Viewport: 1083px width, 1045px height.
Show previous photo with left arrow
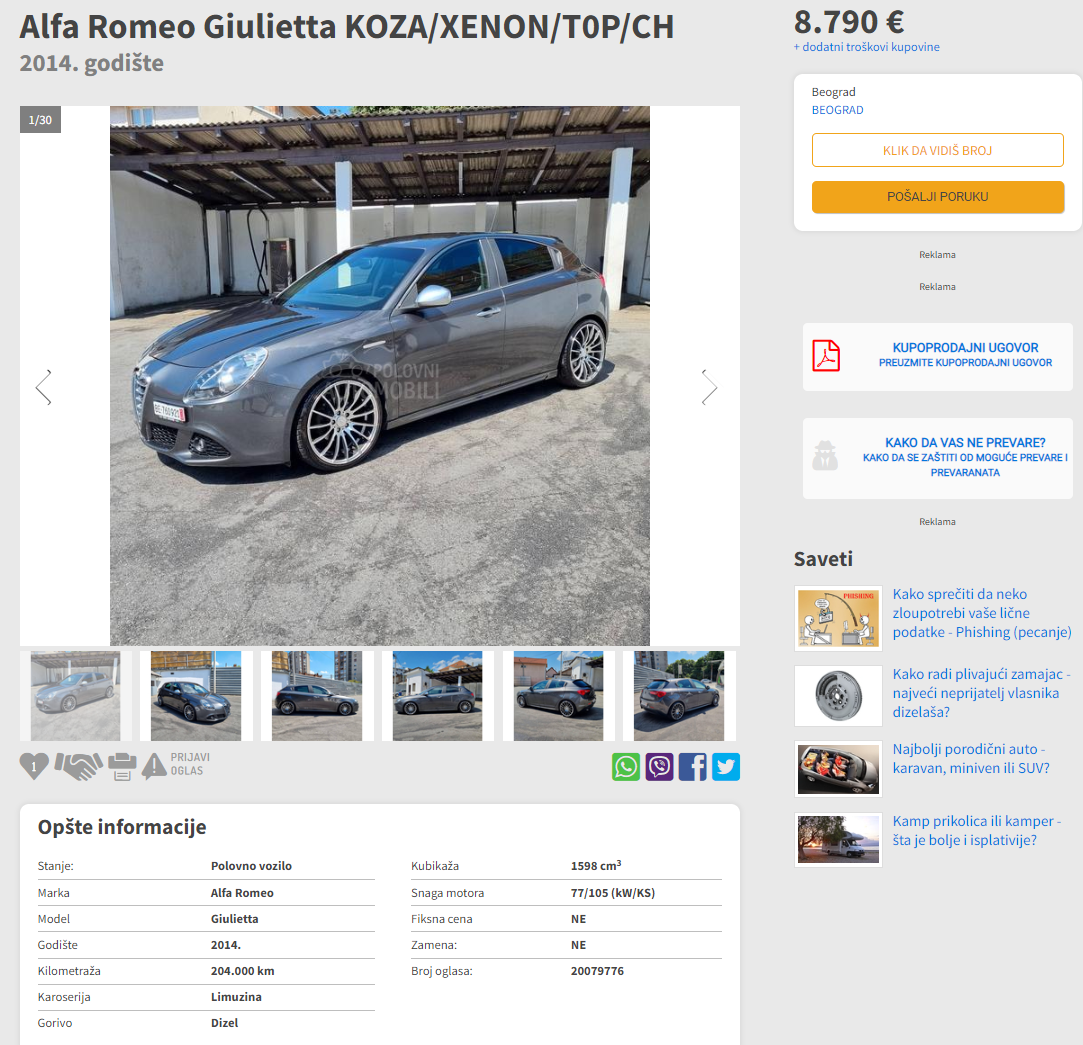[x=44, y=387]
